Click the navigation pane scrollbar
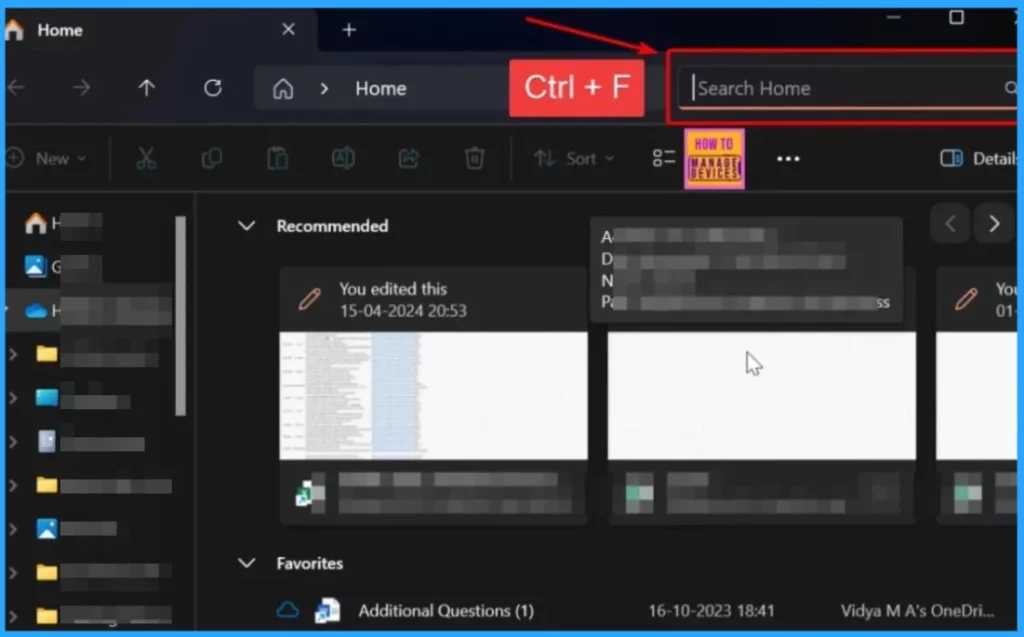 tap(180, 316)
